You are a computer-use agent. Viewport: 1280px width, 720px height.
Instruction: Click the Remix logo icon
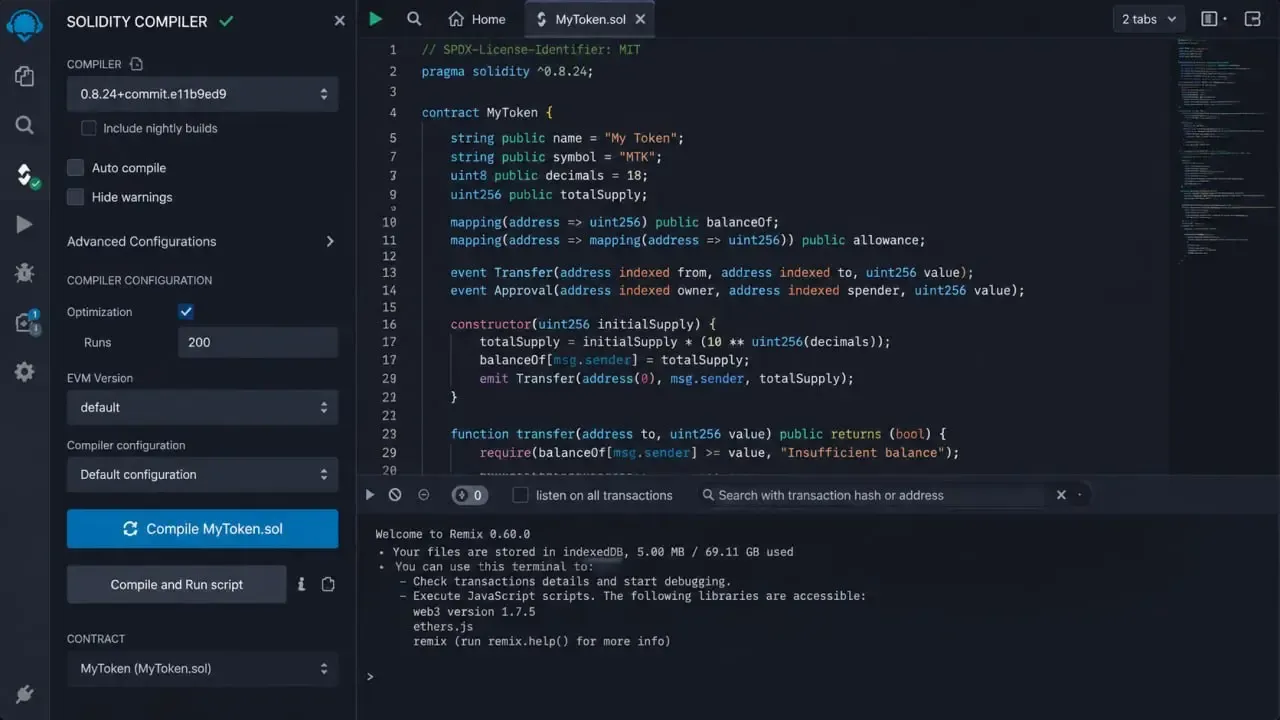(25, 25)
